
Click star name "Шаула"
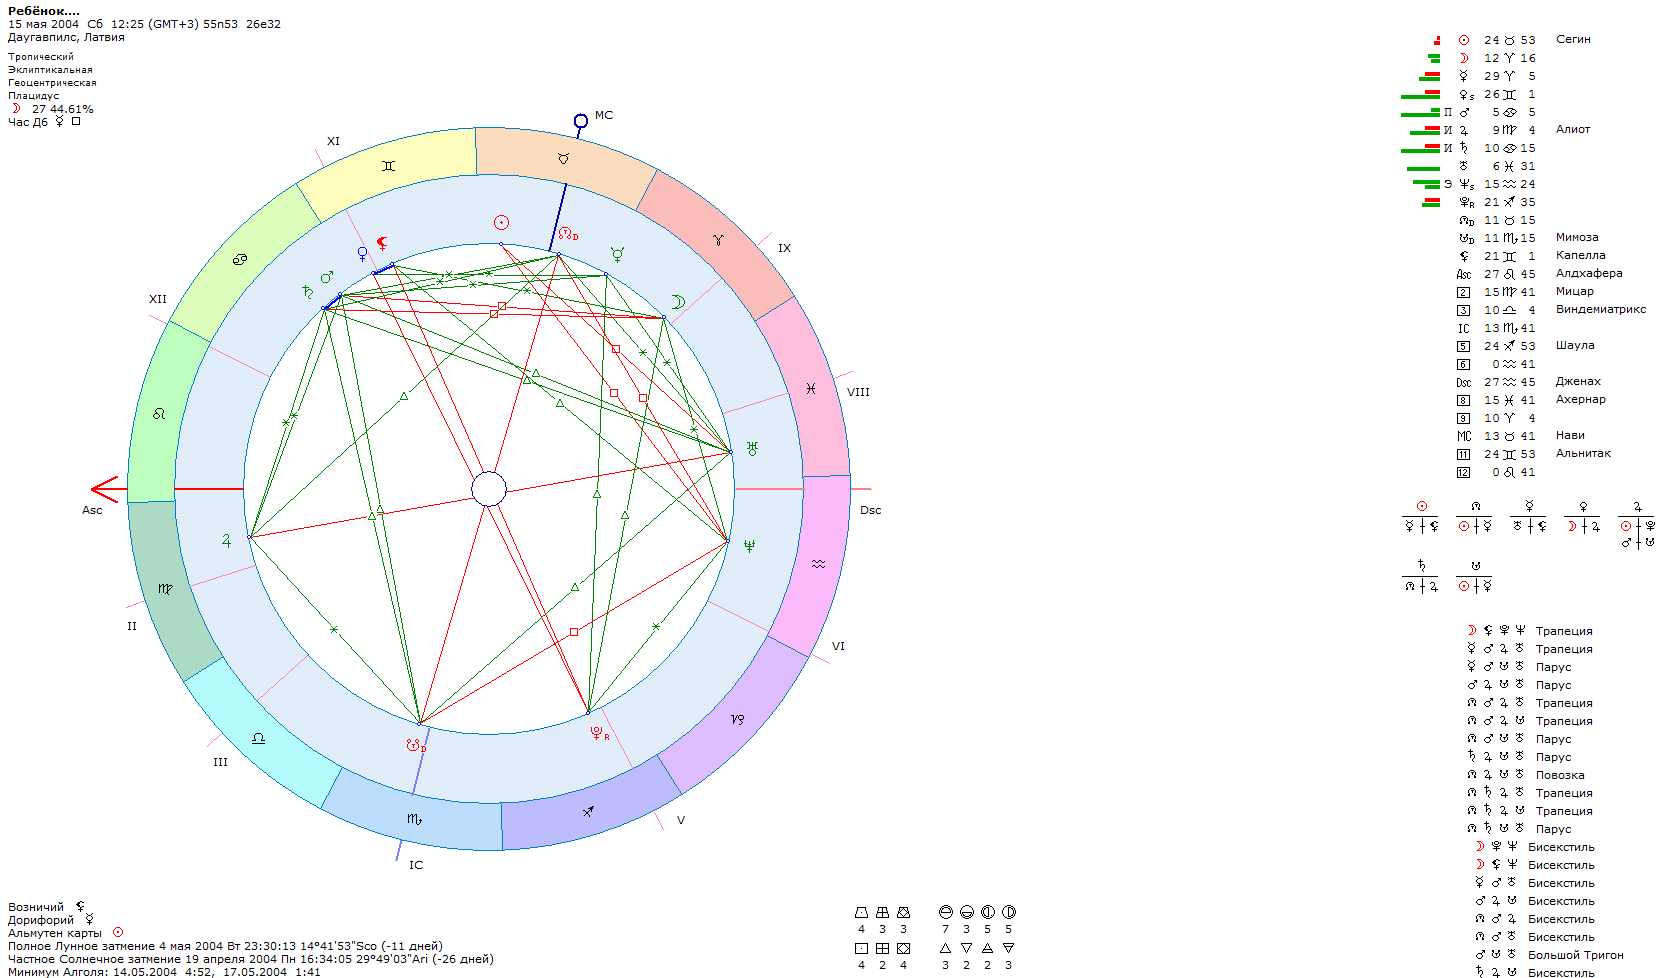[x=1575, y=345]
